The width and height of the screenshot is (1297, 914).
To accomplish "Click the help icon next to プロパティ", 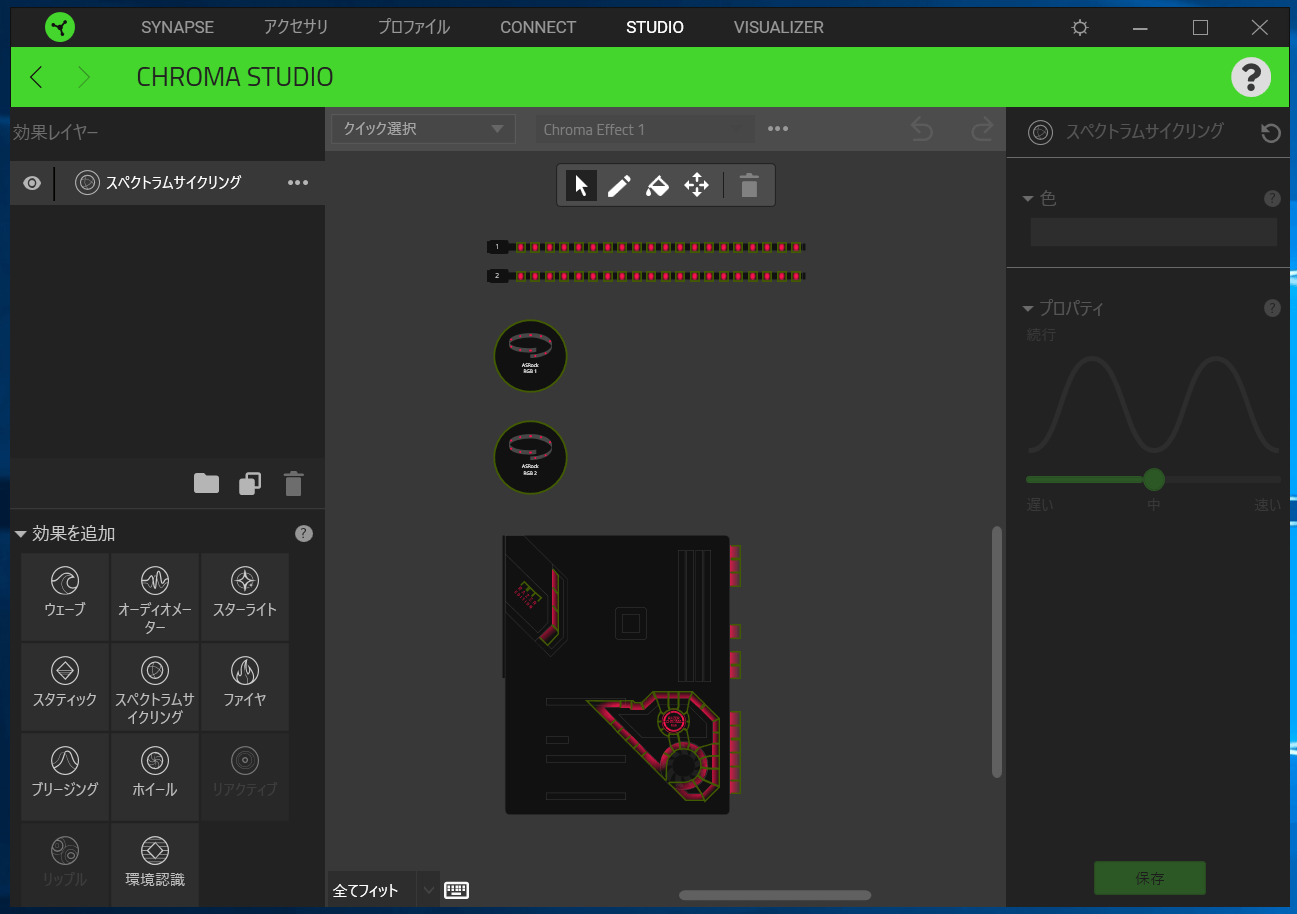I will [x=1272, y=308].
